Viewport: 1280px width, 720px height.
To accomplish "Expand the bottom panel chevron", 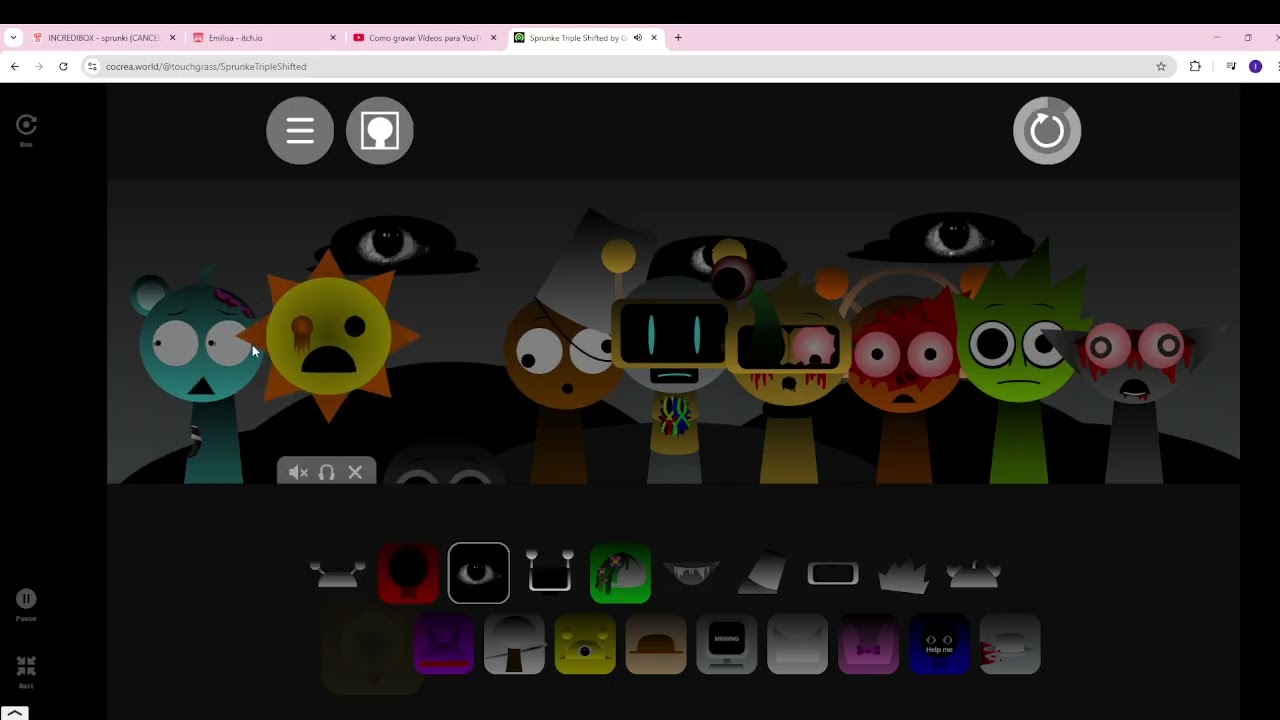I will pyautogui.click(x=15, y=713).
